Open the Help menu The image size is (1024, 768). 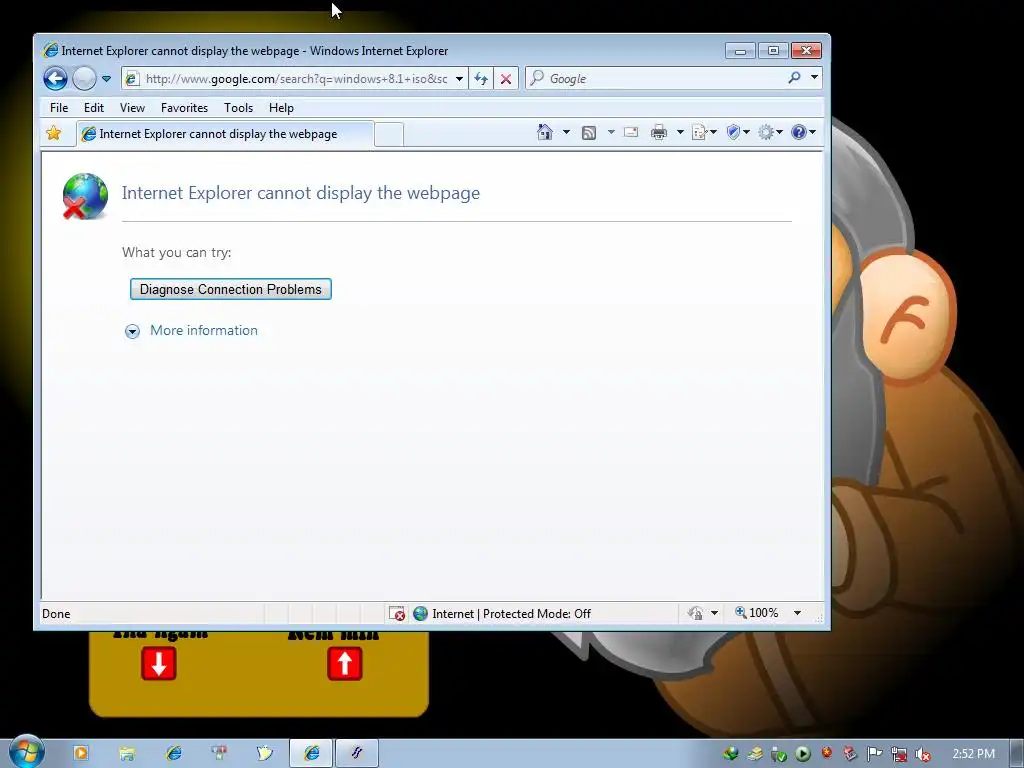281,108
